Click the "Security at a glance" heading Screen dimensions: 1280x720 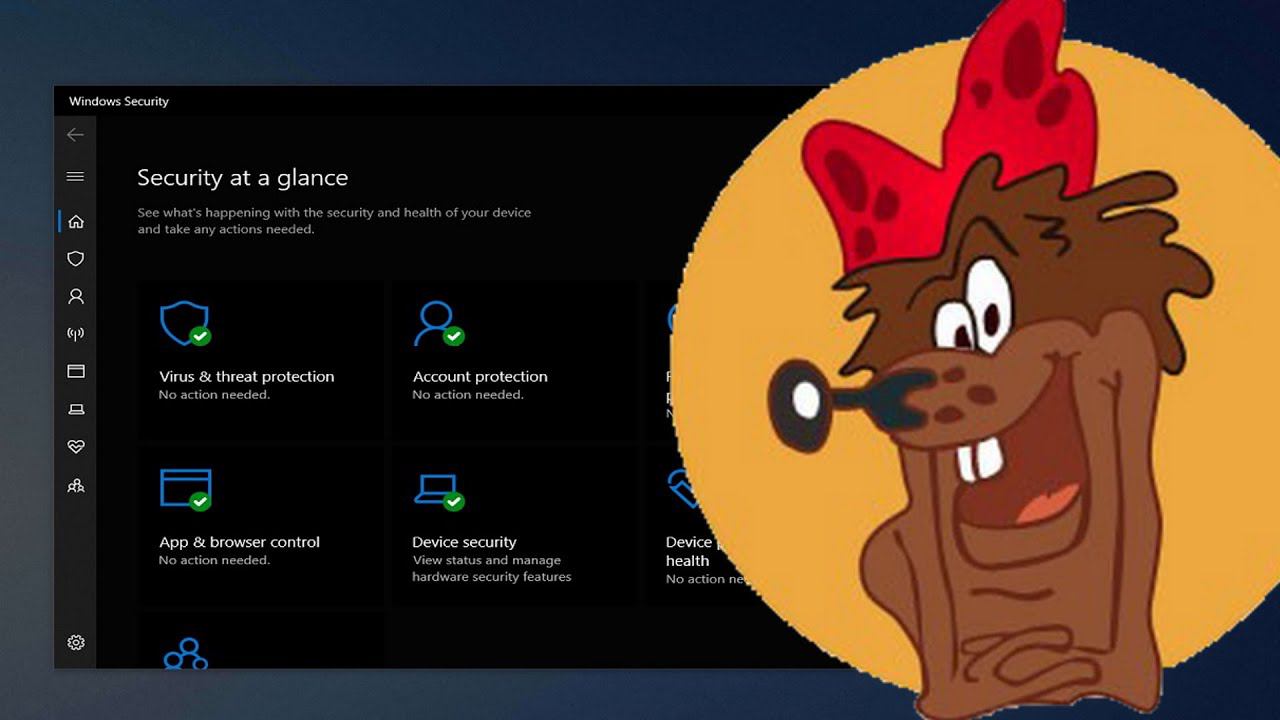(243, 178)
